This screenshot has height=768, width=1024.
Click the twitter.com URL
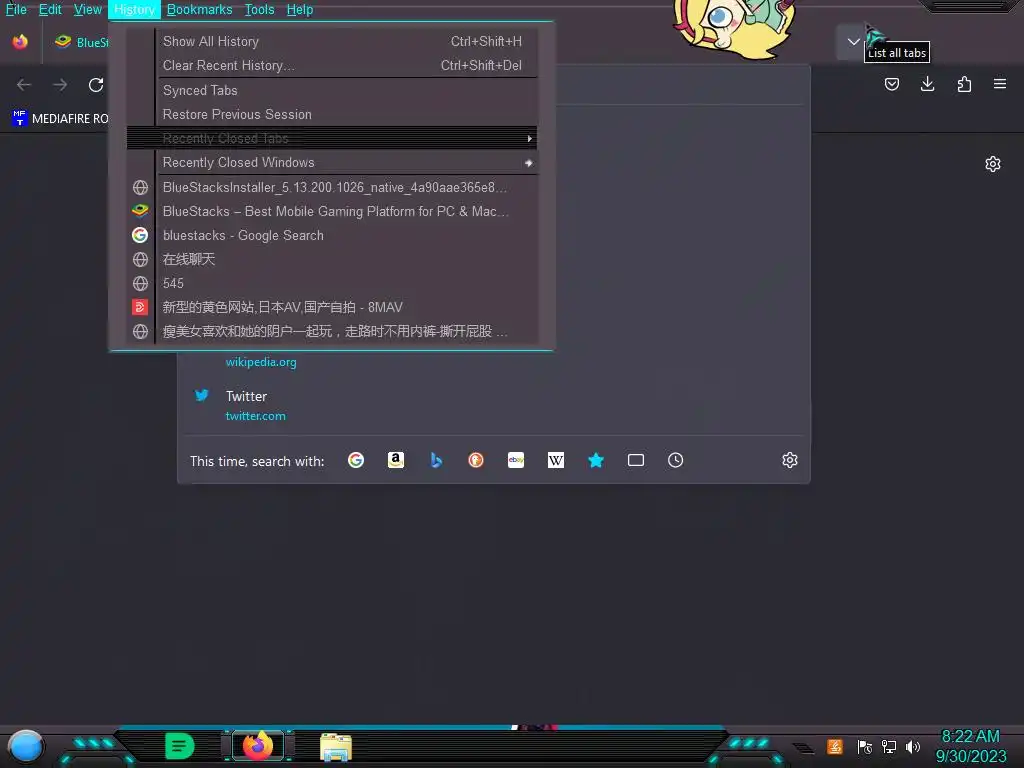pos(255,416)
